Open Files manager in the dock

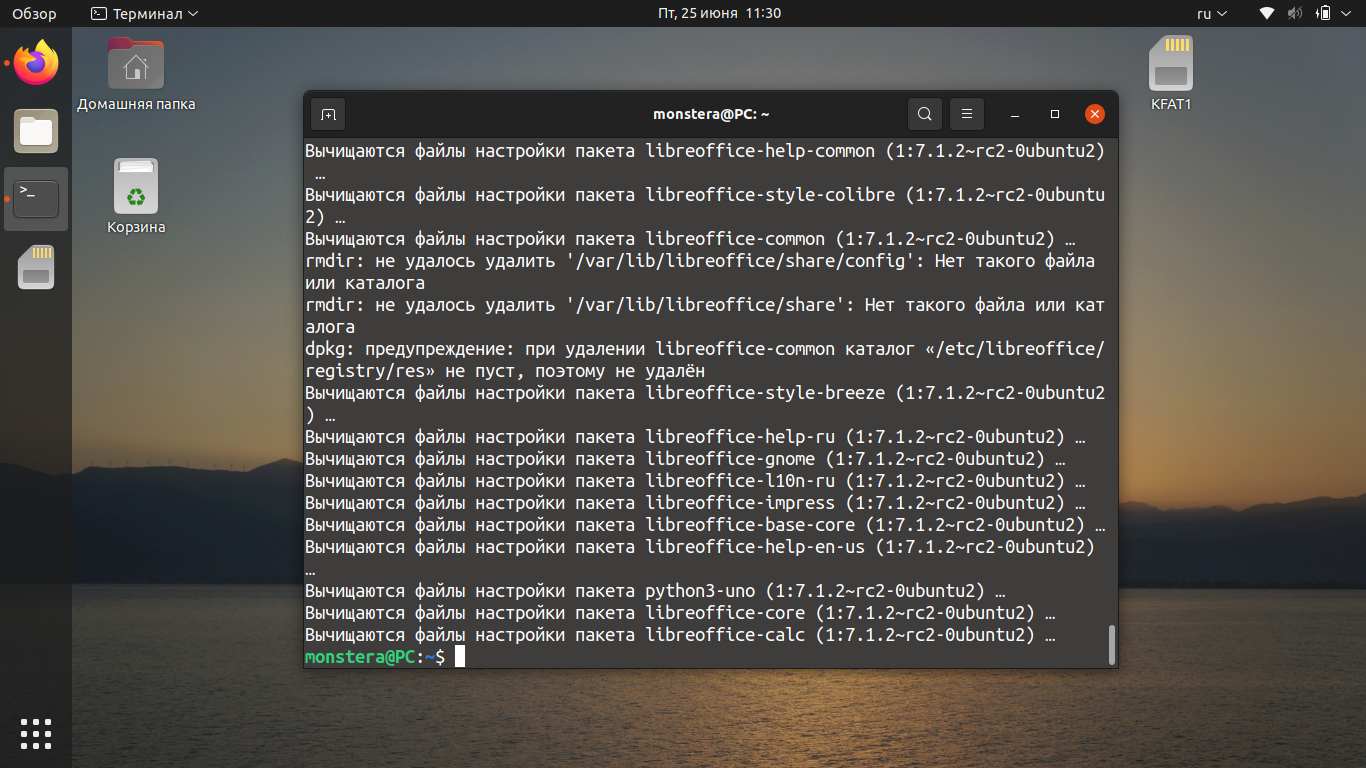click(36, 131)
